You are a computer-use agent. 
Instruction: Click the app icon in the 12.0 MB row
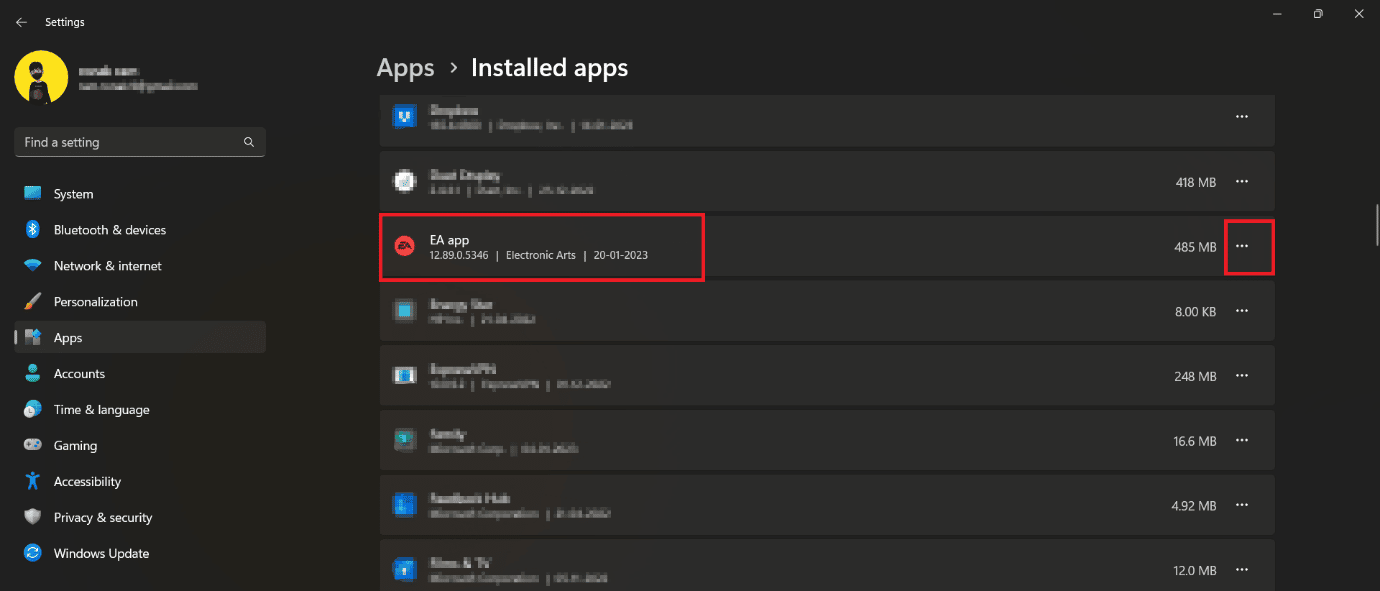(404, 570)
